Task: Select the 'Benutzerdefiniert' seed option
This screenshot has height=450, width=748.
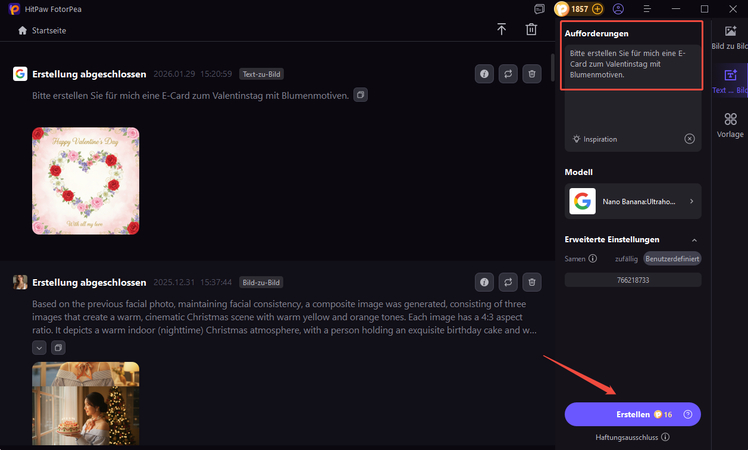Action: [x=672, y=258]
